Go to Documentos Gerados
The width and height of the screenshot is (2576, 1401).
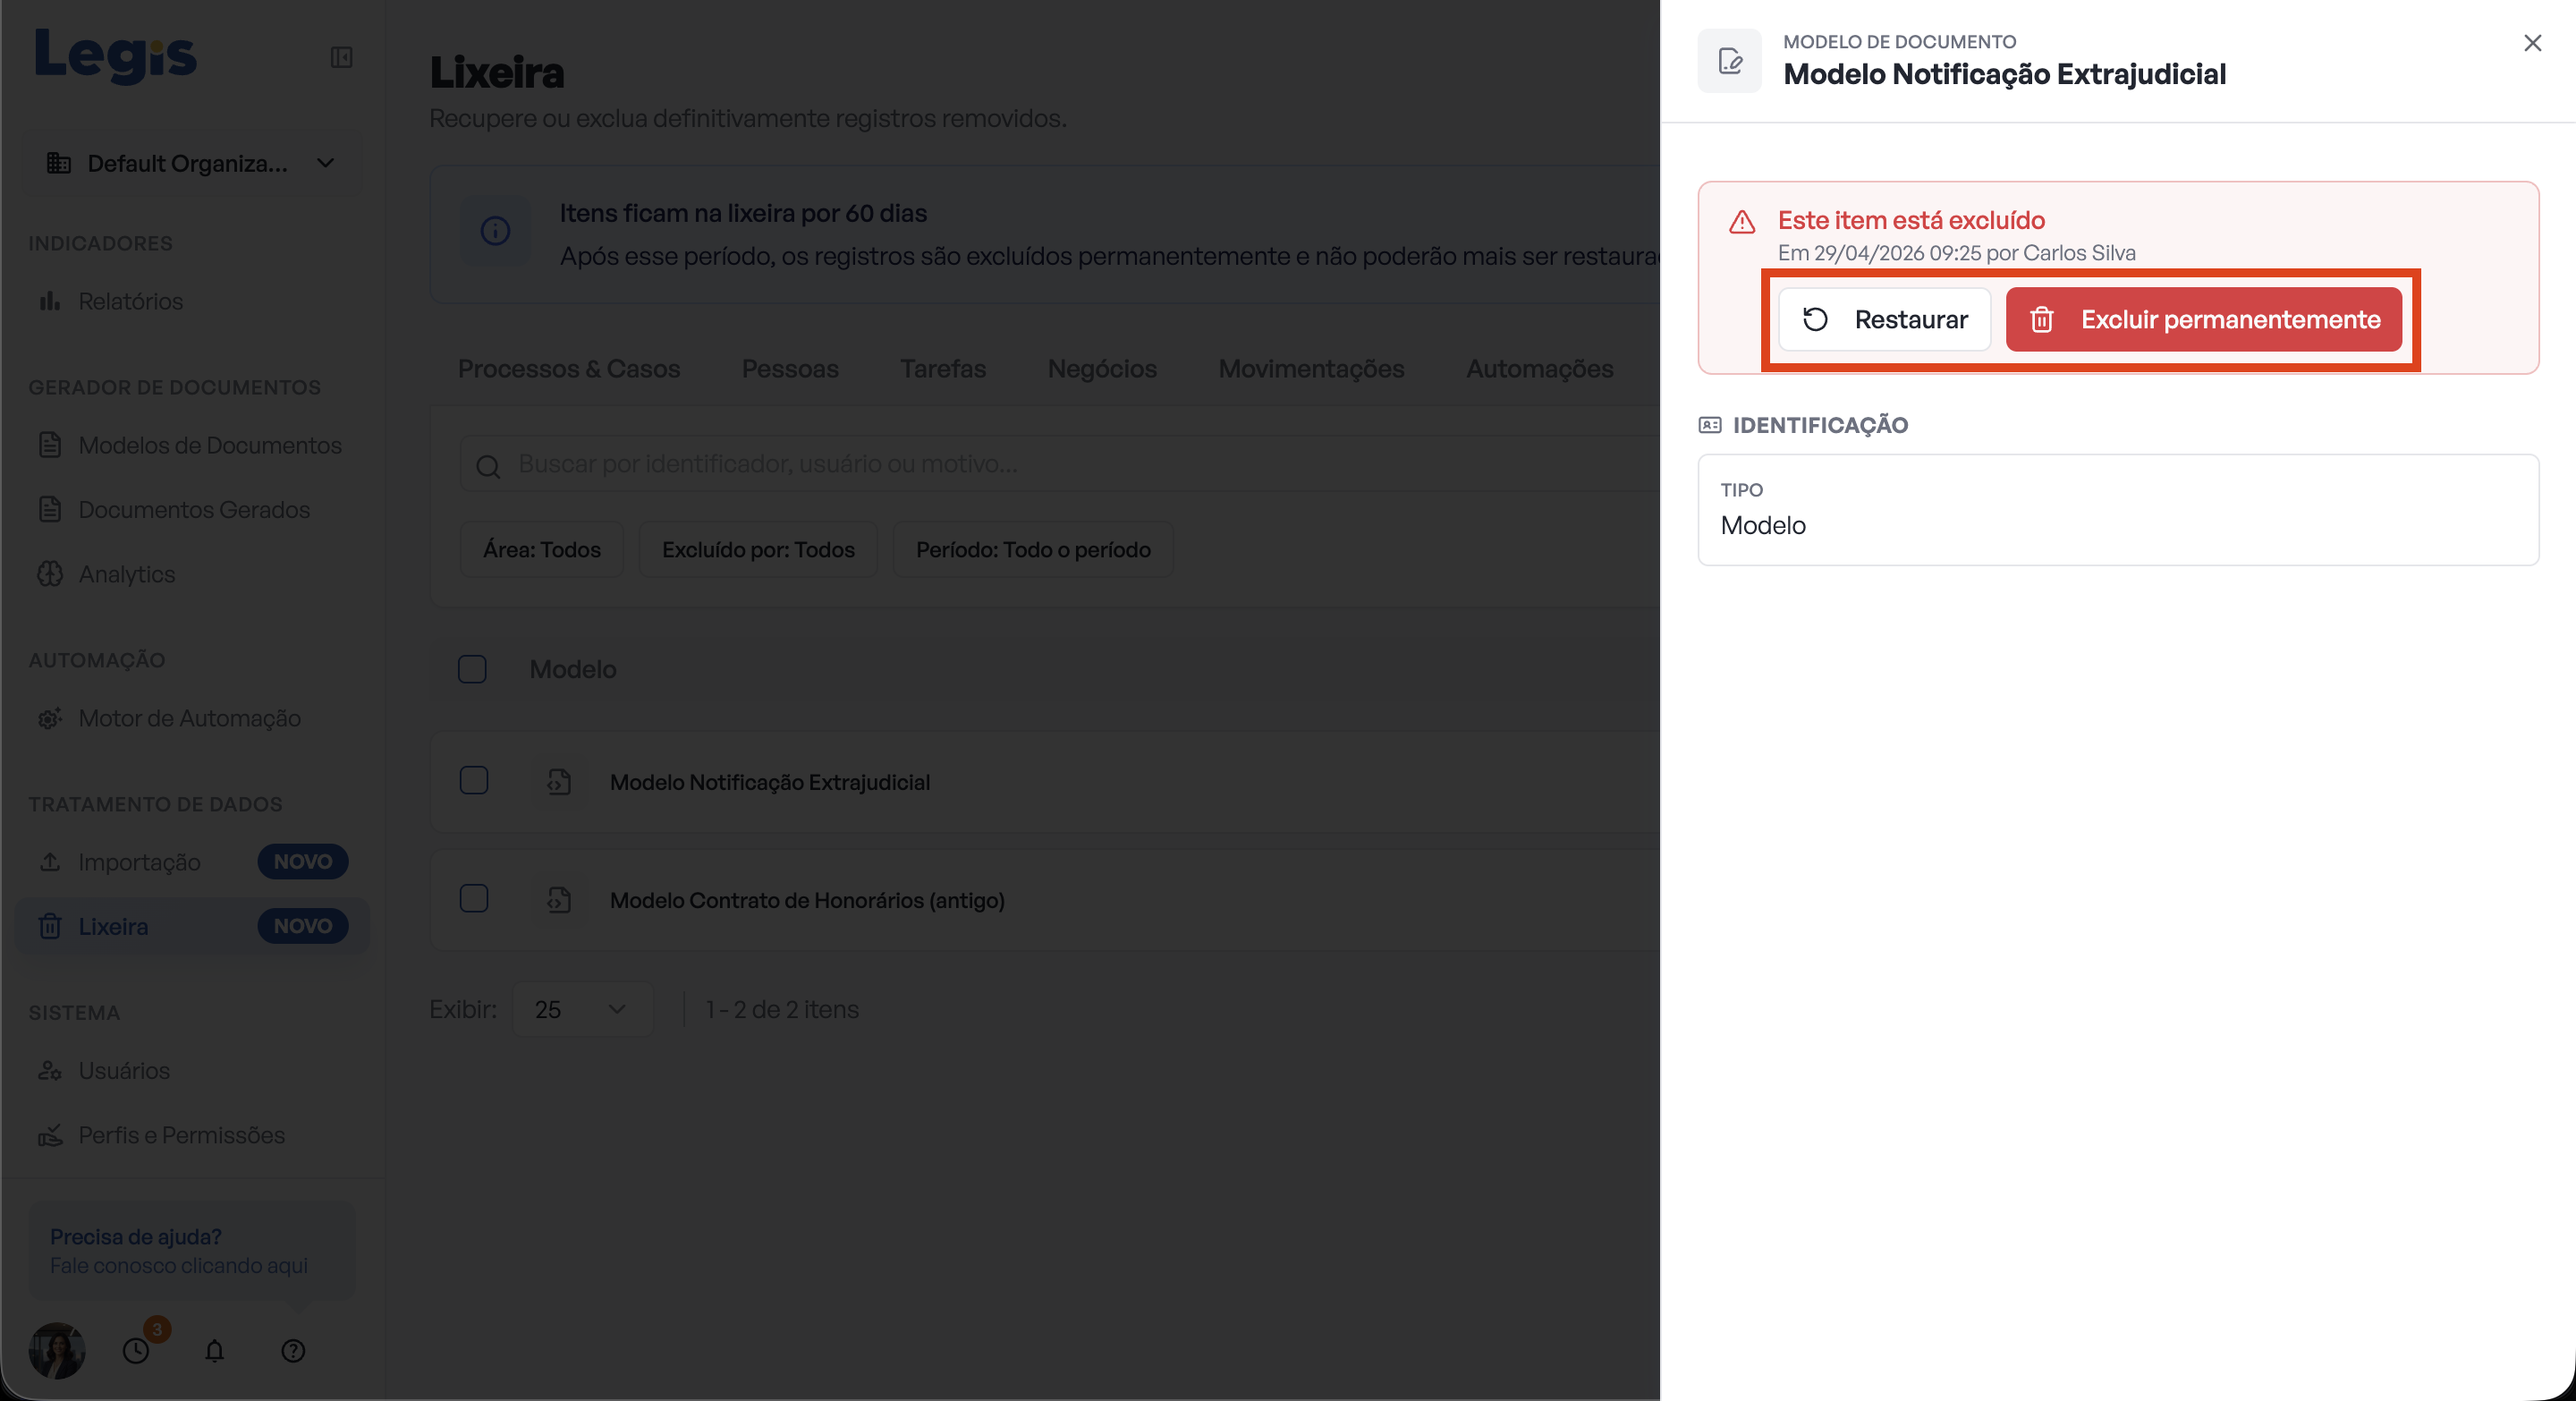point(194,509)
